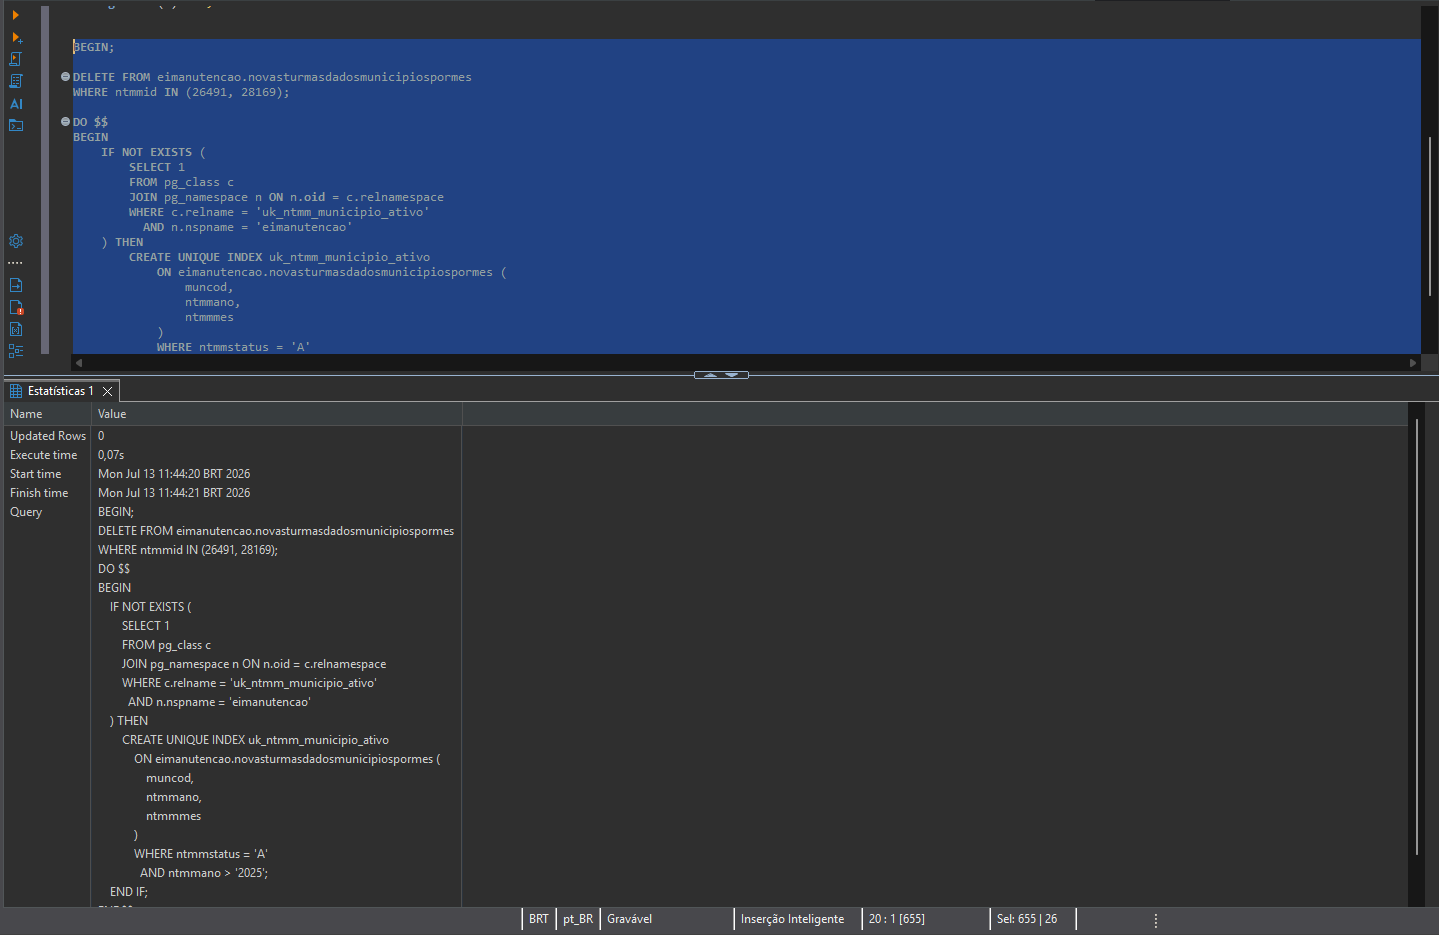Click the JOIN pg_namespace editor line

point(286,197)
